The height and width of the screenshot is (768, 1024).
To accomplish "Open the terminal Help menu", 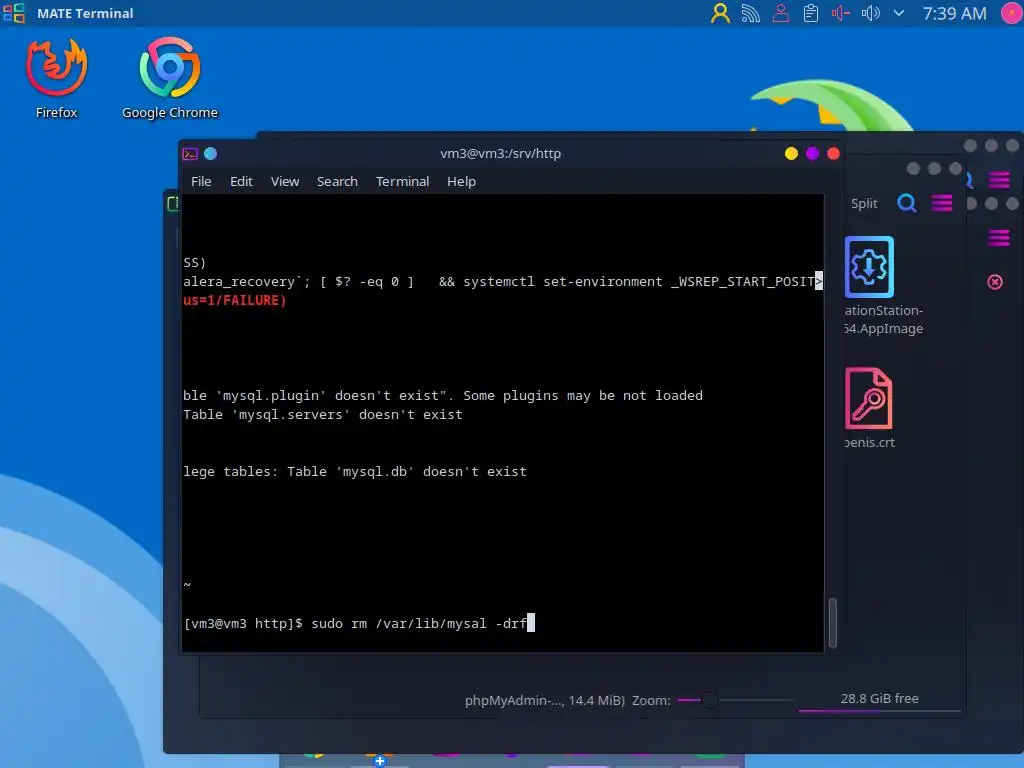I will click(461, 182).
